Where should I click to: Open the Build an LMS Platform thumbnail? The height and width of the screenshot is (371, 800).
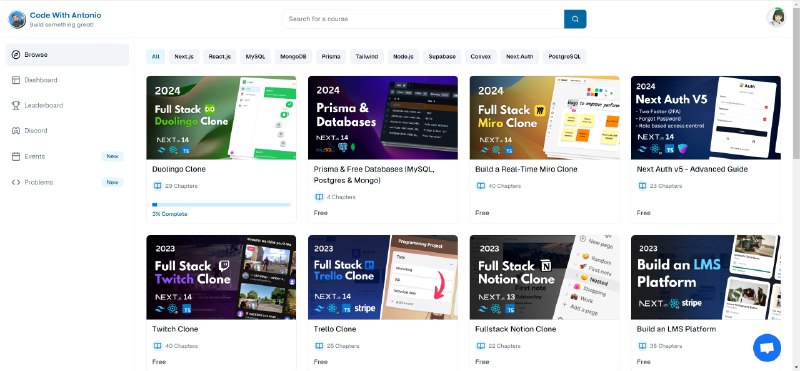pyautogui.click(x=706, y=278)
